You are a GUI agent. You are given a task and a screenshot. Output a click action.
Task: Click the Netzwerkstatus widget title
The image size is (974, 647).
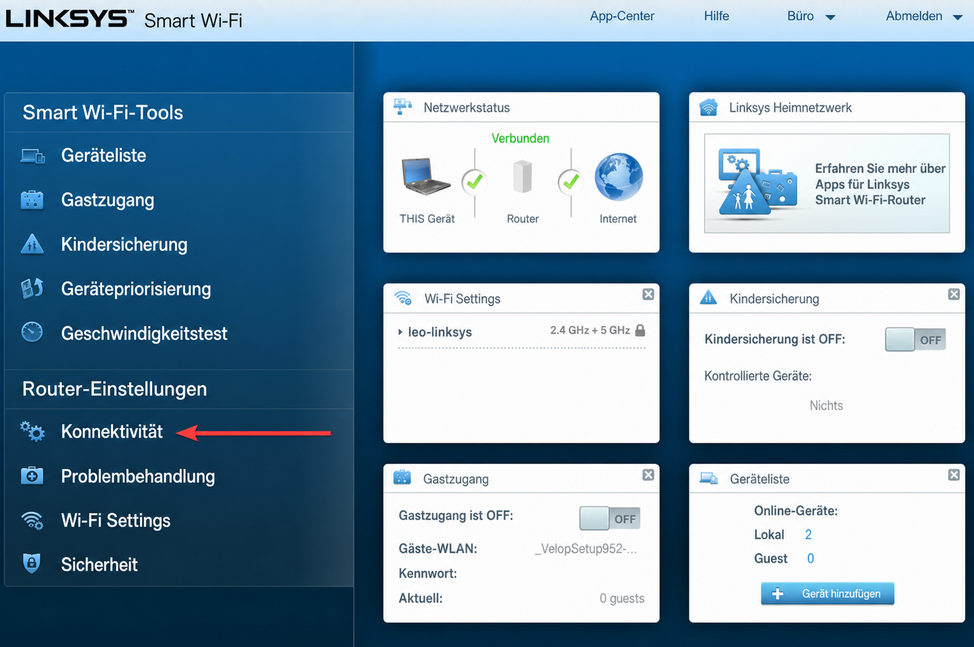pyautogui.click(x=467, y=107)
